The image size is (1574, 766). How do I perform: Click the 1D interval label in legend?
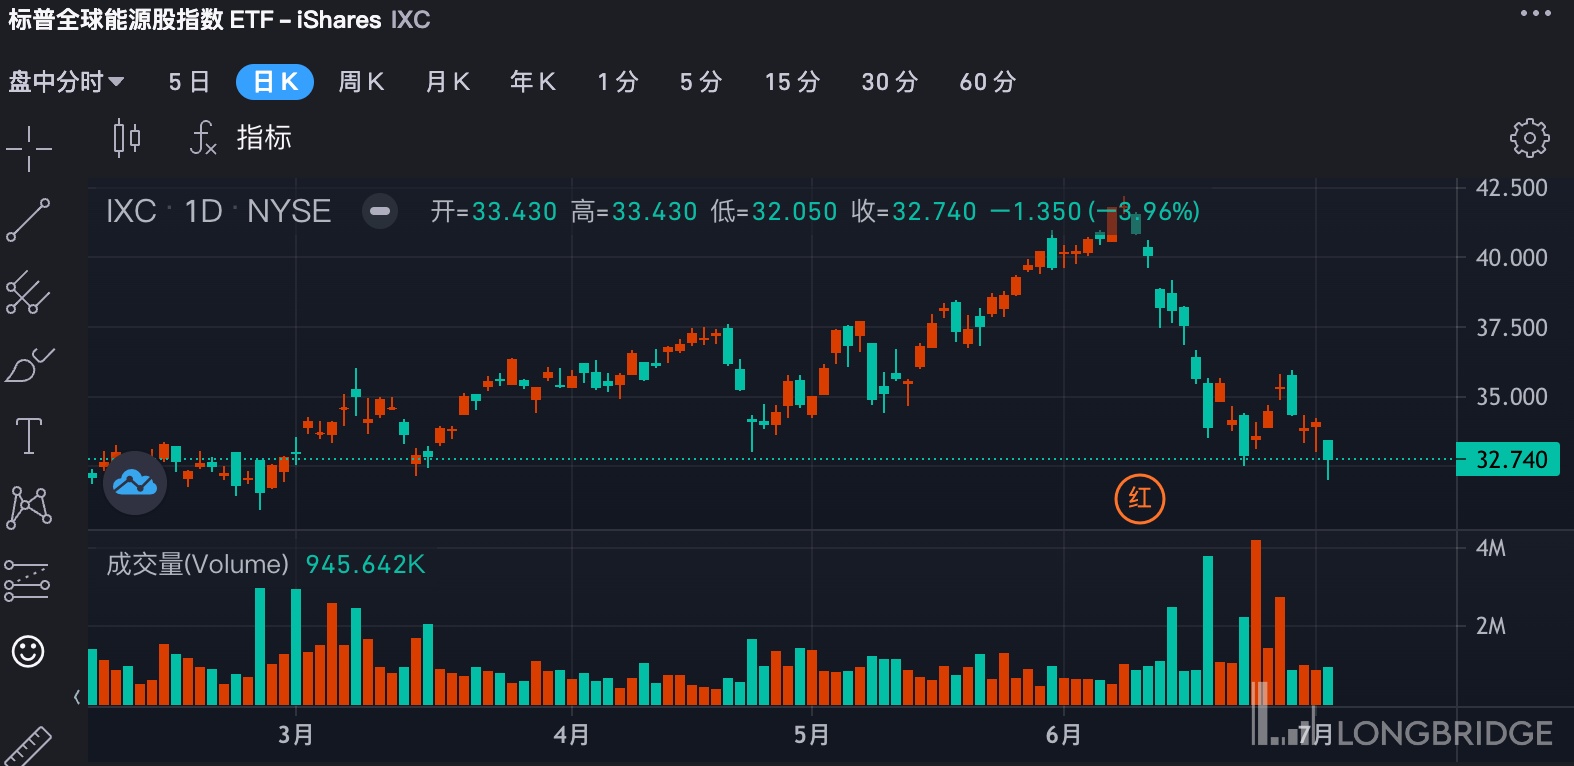203,211
